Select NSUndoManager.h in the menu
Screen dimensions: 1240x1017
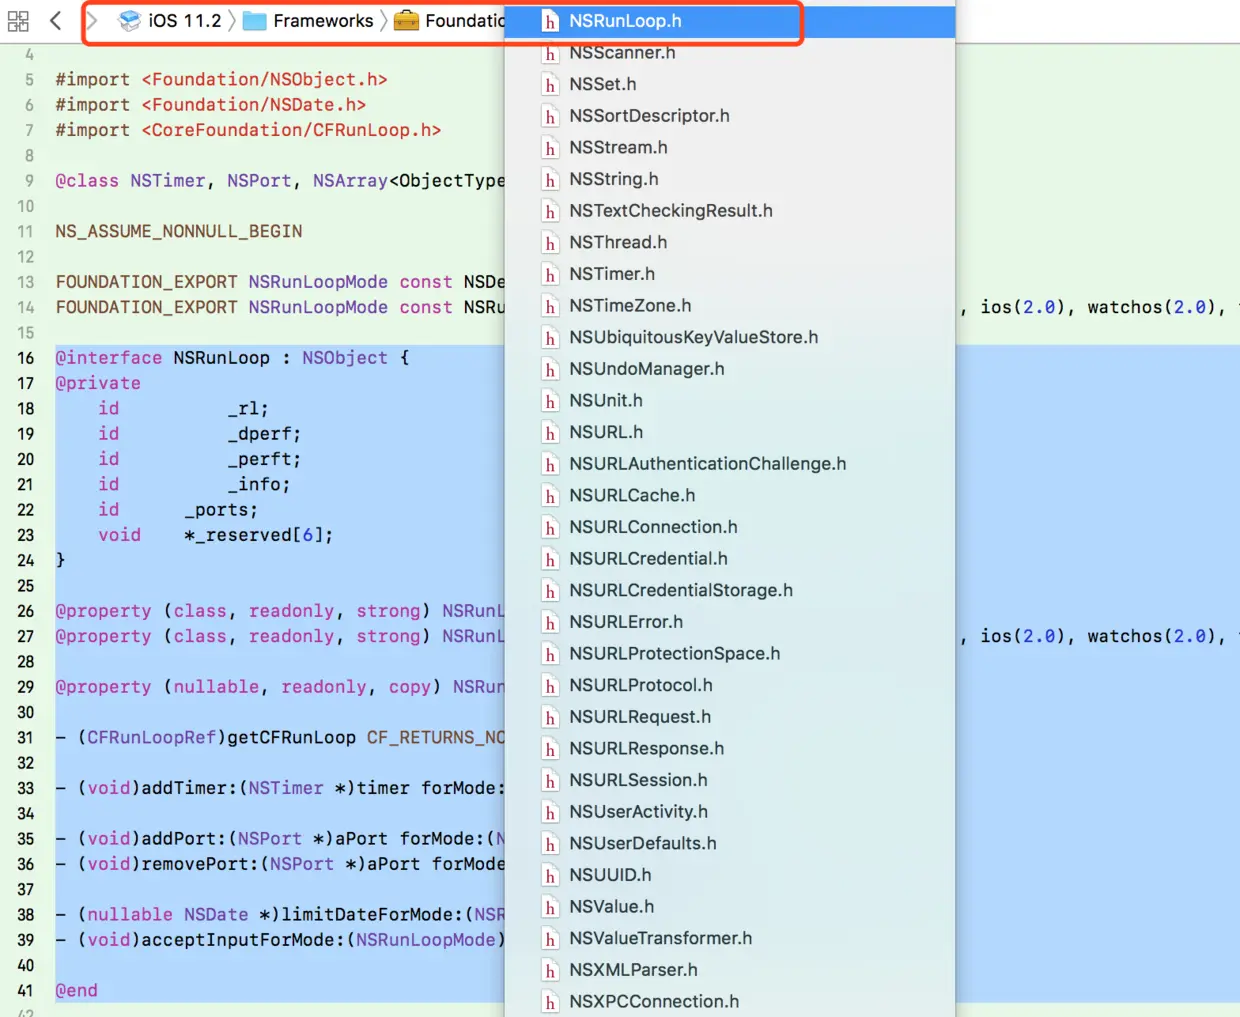click(x=730, y=369)
